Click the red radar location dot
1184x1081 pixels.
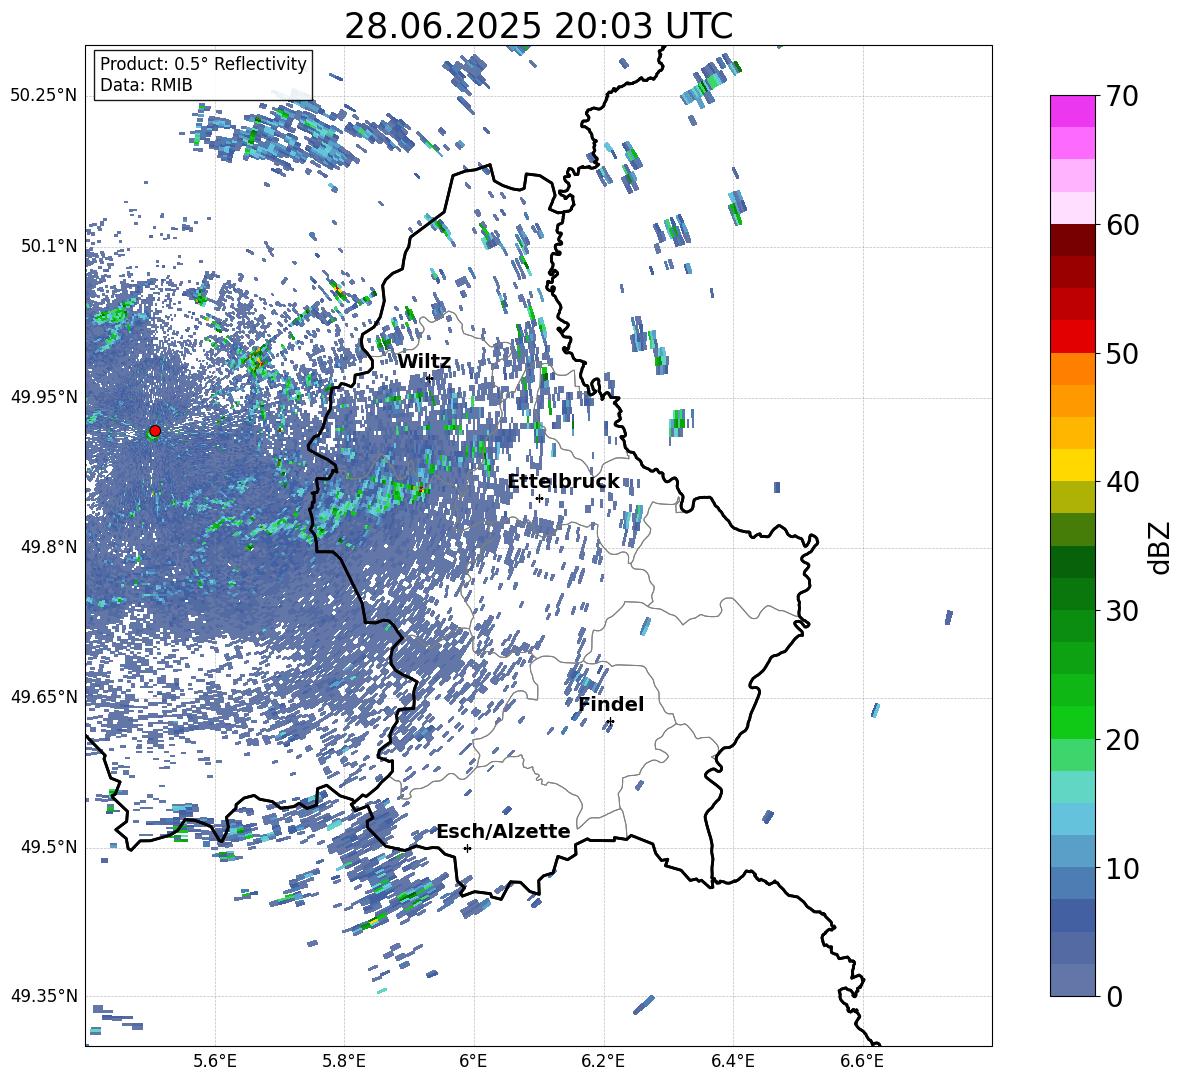point(155,431)
